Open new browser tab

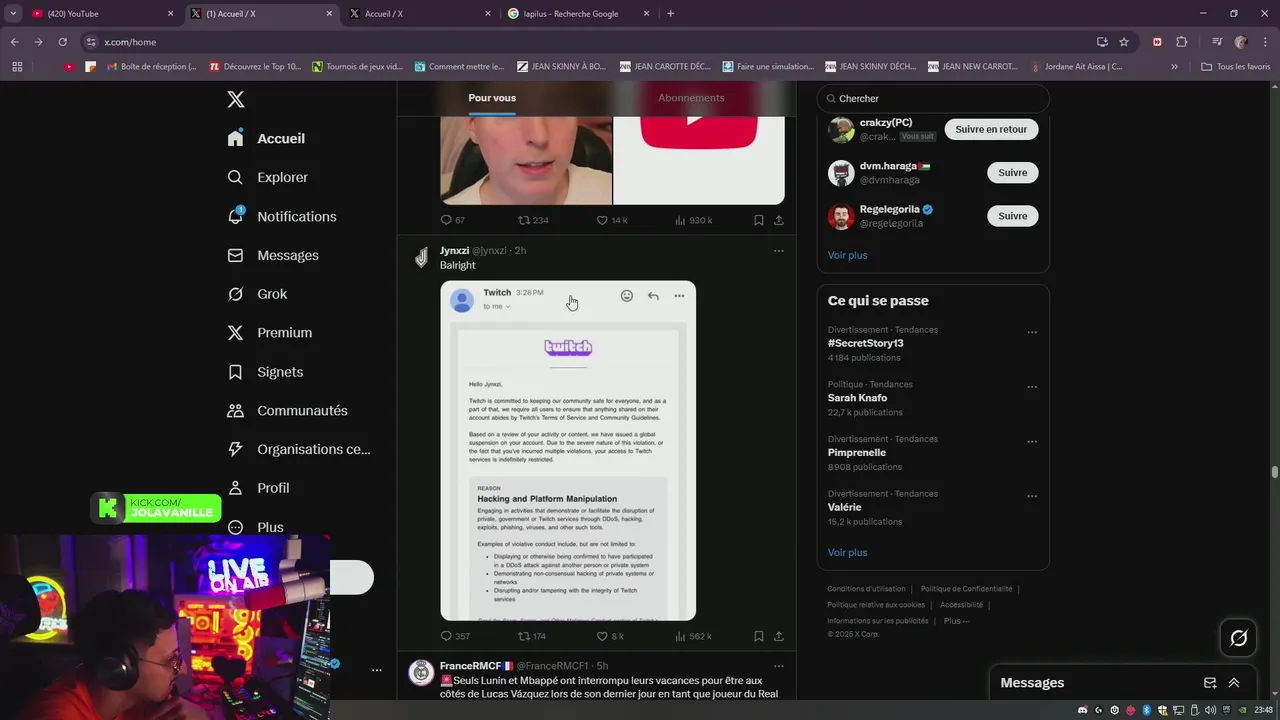[x=670, y=14]
